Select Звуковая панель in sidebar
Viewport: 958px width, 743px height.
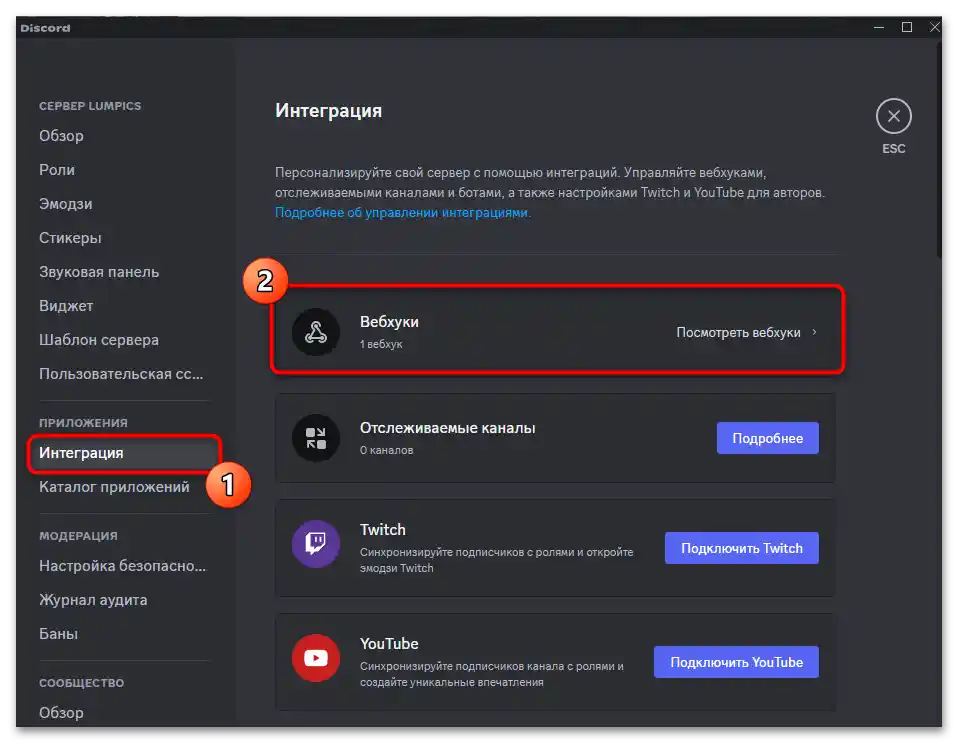[x=99, y=272]
